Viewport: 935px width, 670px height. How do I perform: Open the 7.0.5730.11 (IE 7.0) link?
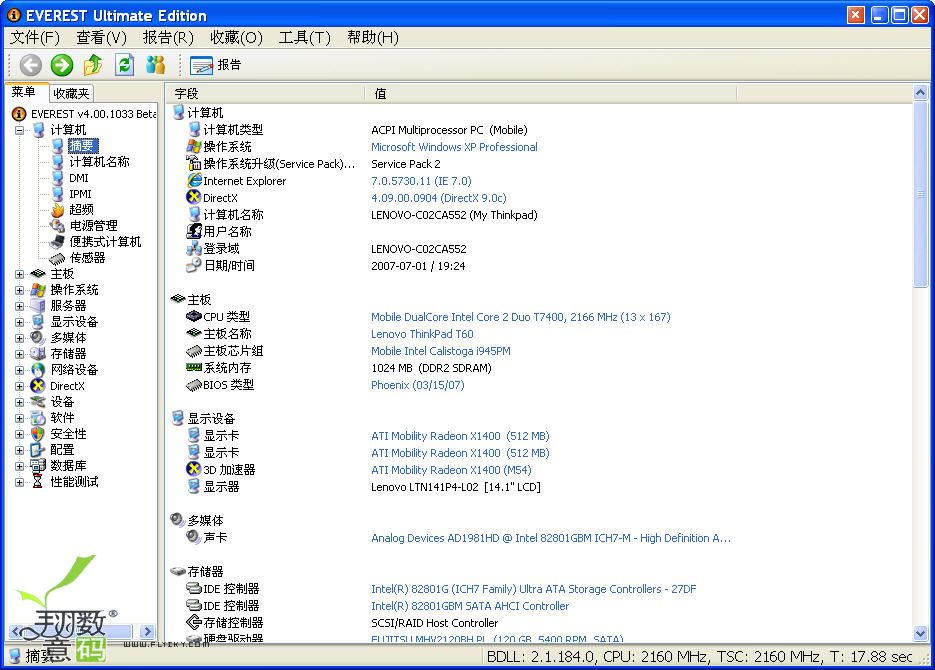(x=421, y=181)
